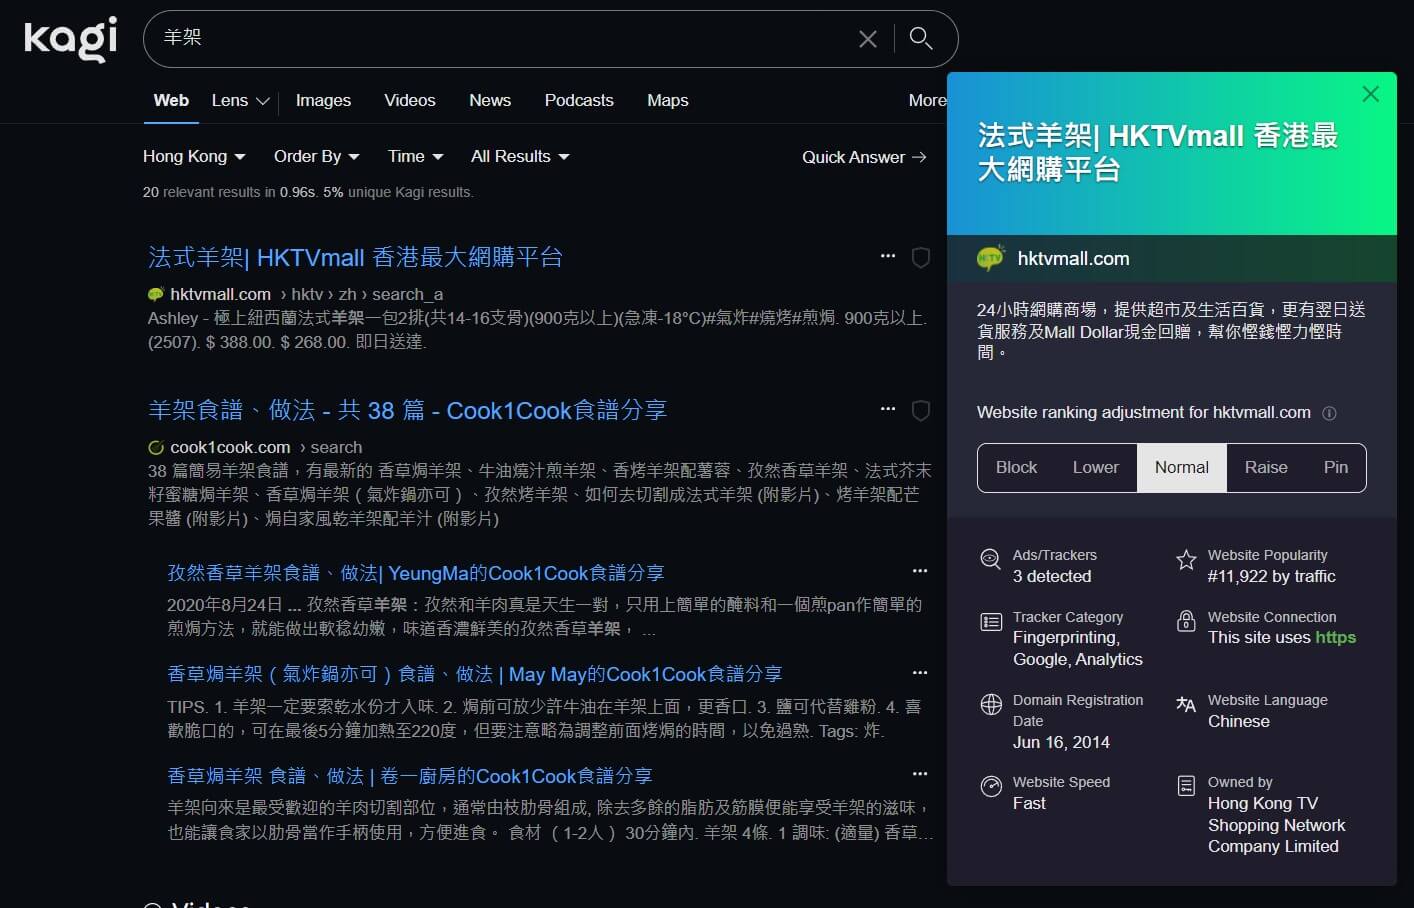This screenshot has width=1414, height=908.
Task: Select Pin ranking option
Action: coord(1335,468)
